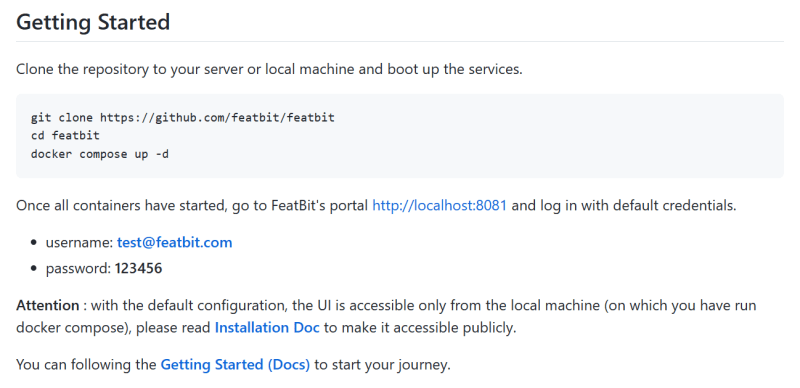Click the 'docker compose up -d' line
The height and width of the screenshot is (388, 800).
(x=99, y=154)
